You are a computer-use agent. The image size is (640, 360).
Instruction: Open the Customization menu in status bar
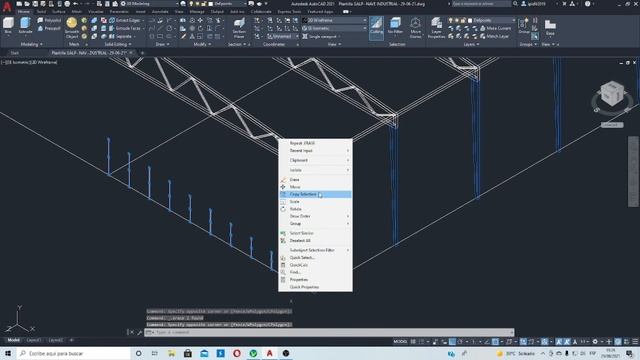coord(635,342)
